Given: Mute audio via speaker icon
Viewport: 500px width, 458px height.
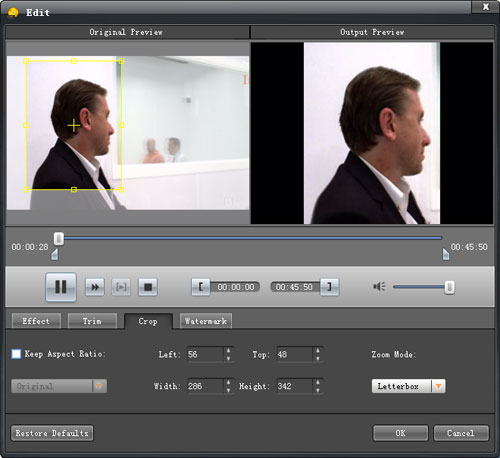Looking at the screenshot, I should click(379, 287).
